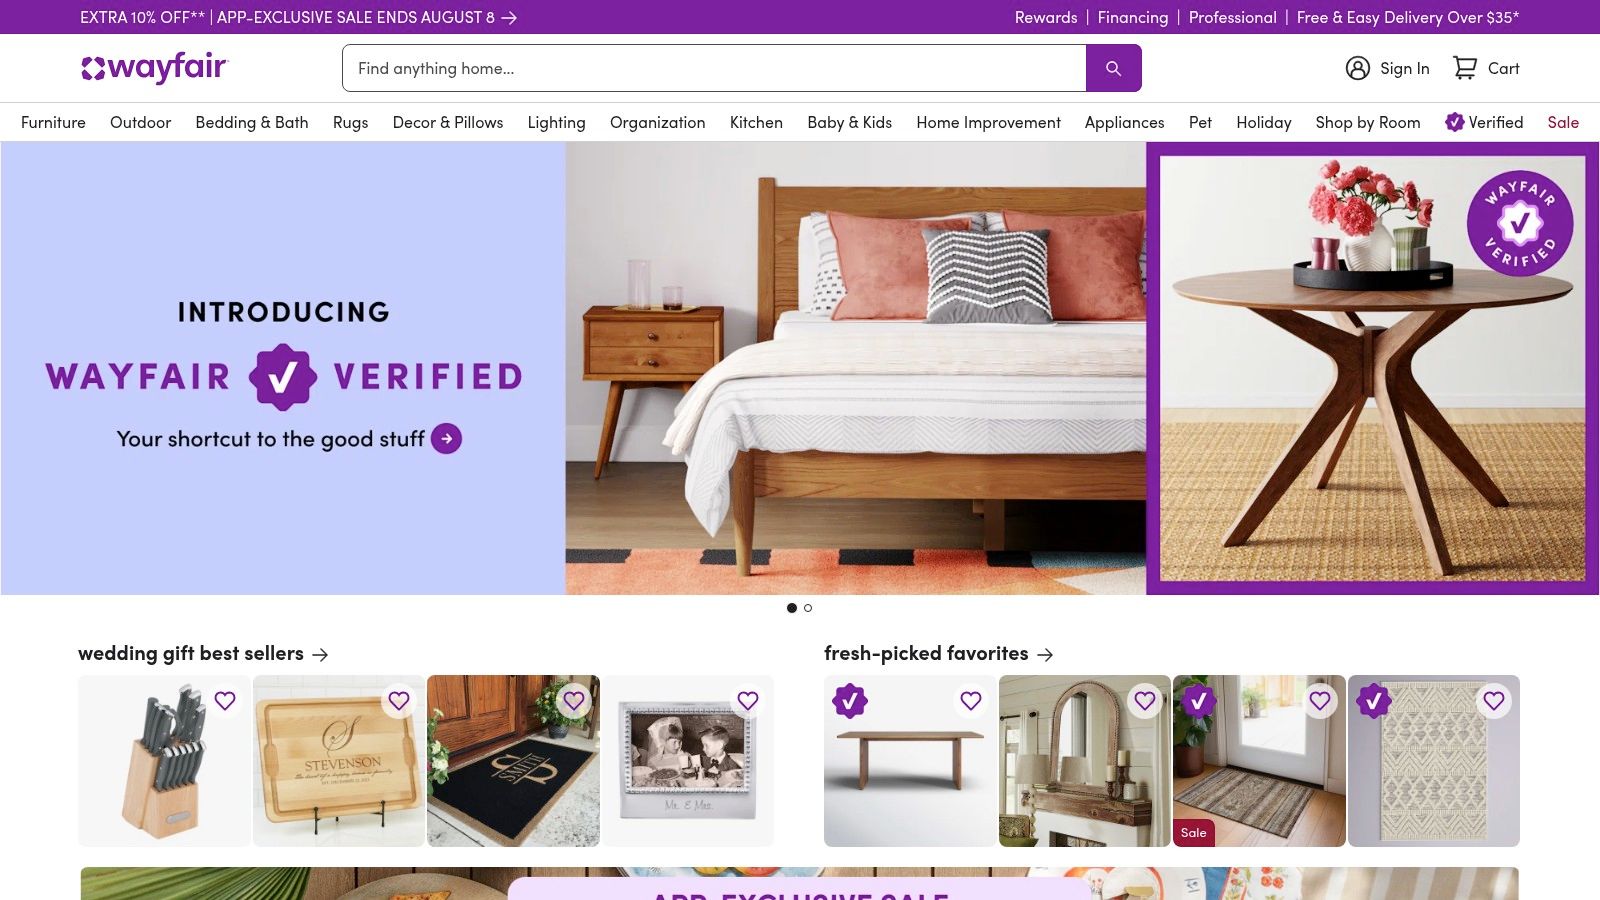Click the Sign In account icon
The image size is (1600, 900).
[x=1357, y=68]
